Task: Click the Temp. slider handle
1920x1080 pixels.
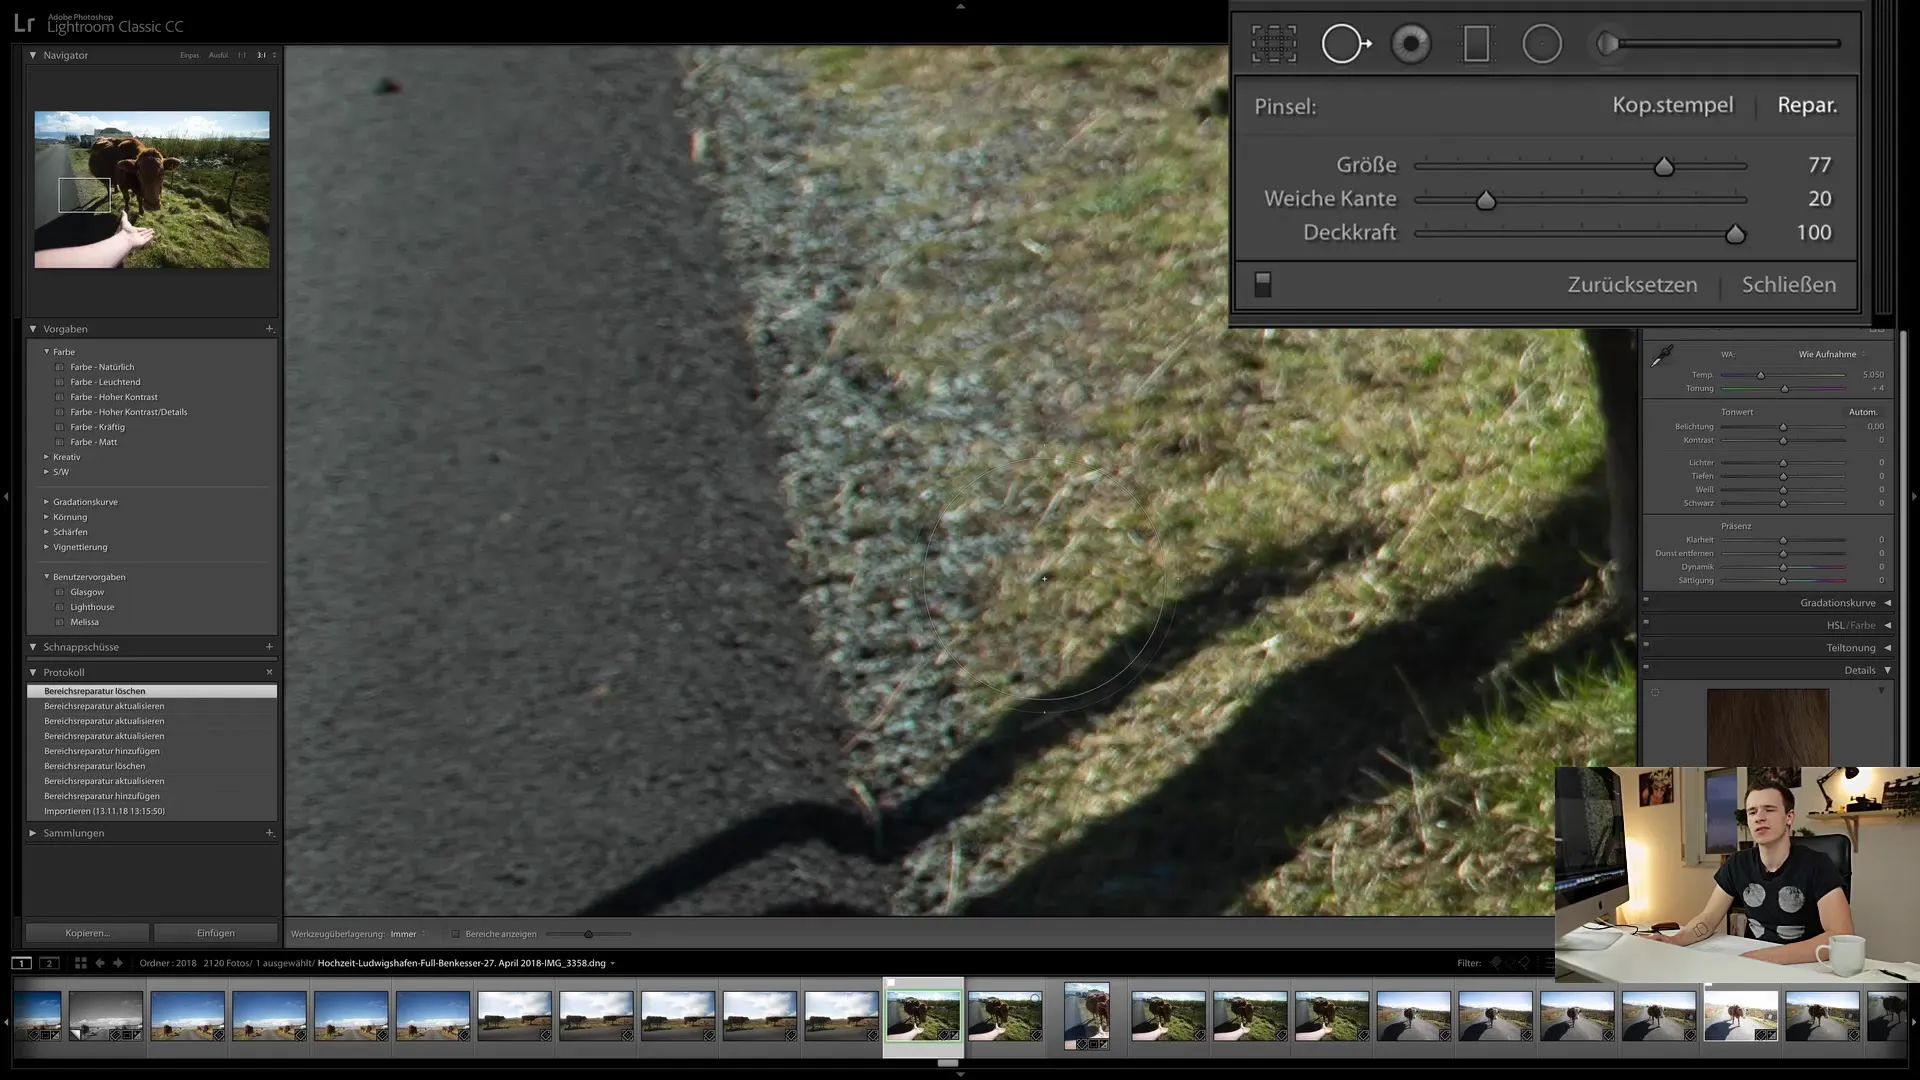Action: 1761,376
